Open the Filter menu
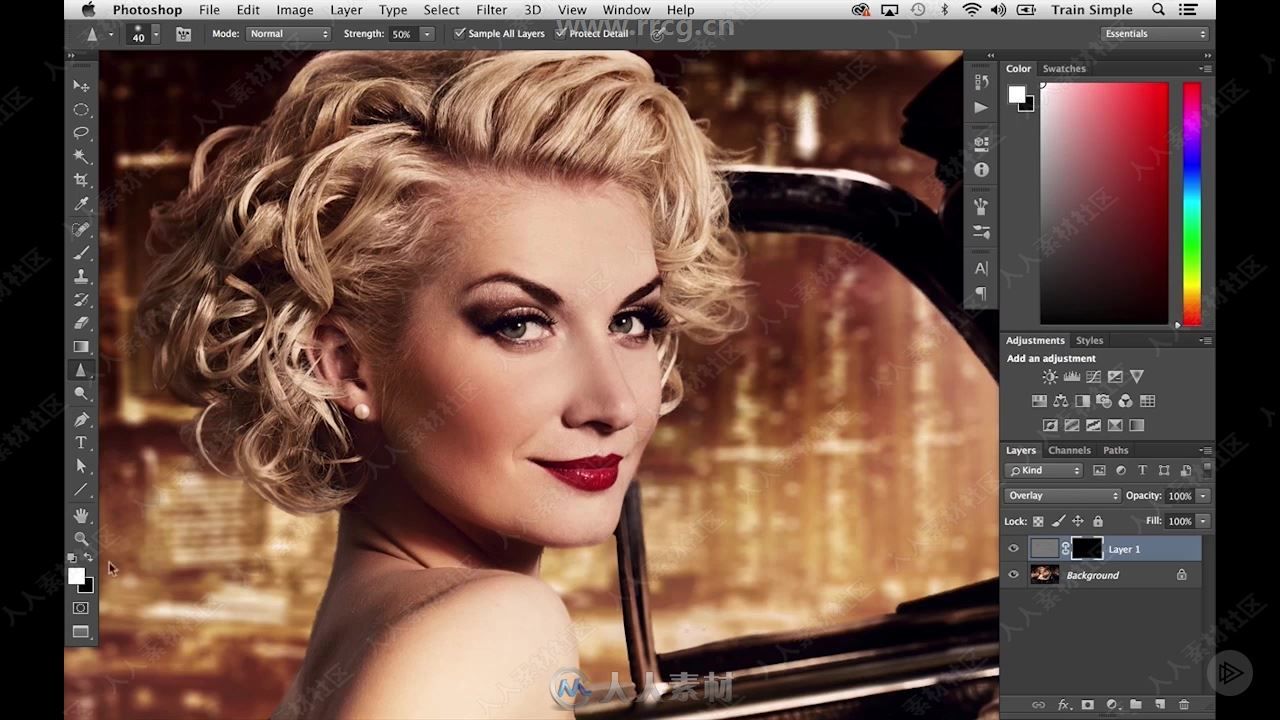The image size is (1280, 720). click(491, 10)
